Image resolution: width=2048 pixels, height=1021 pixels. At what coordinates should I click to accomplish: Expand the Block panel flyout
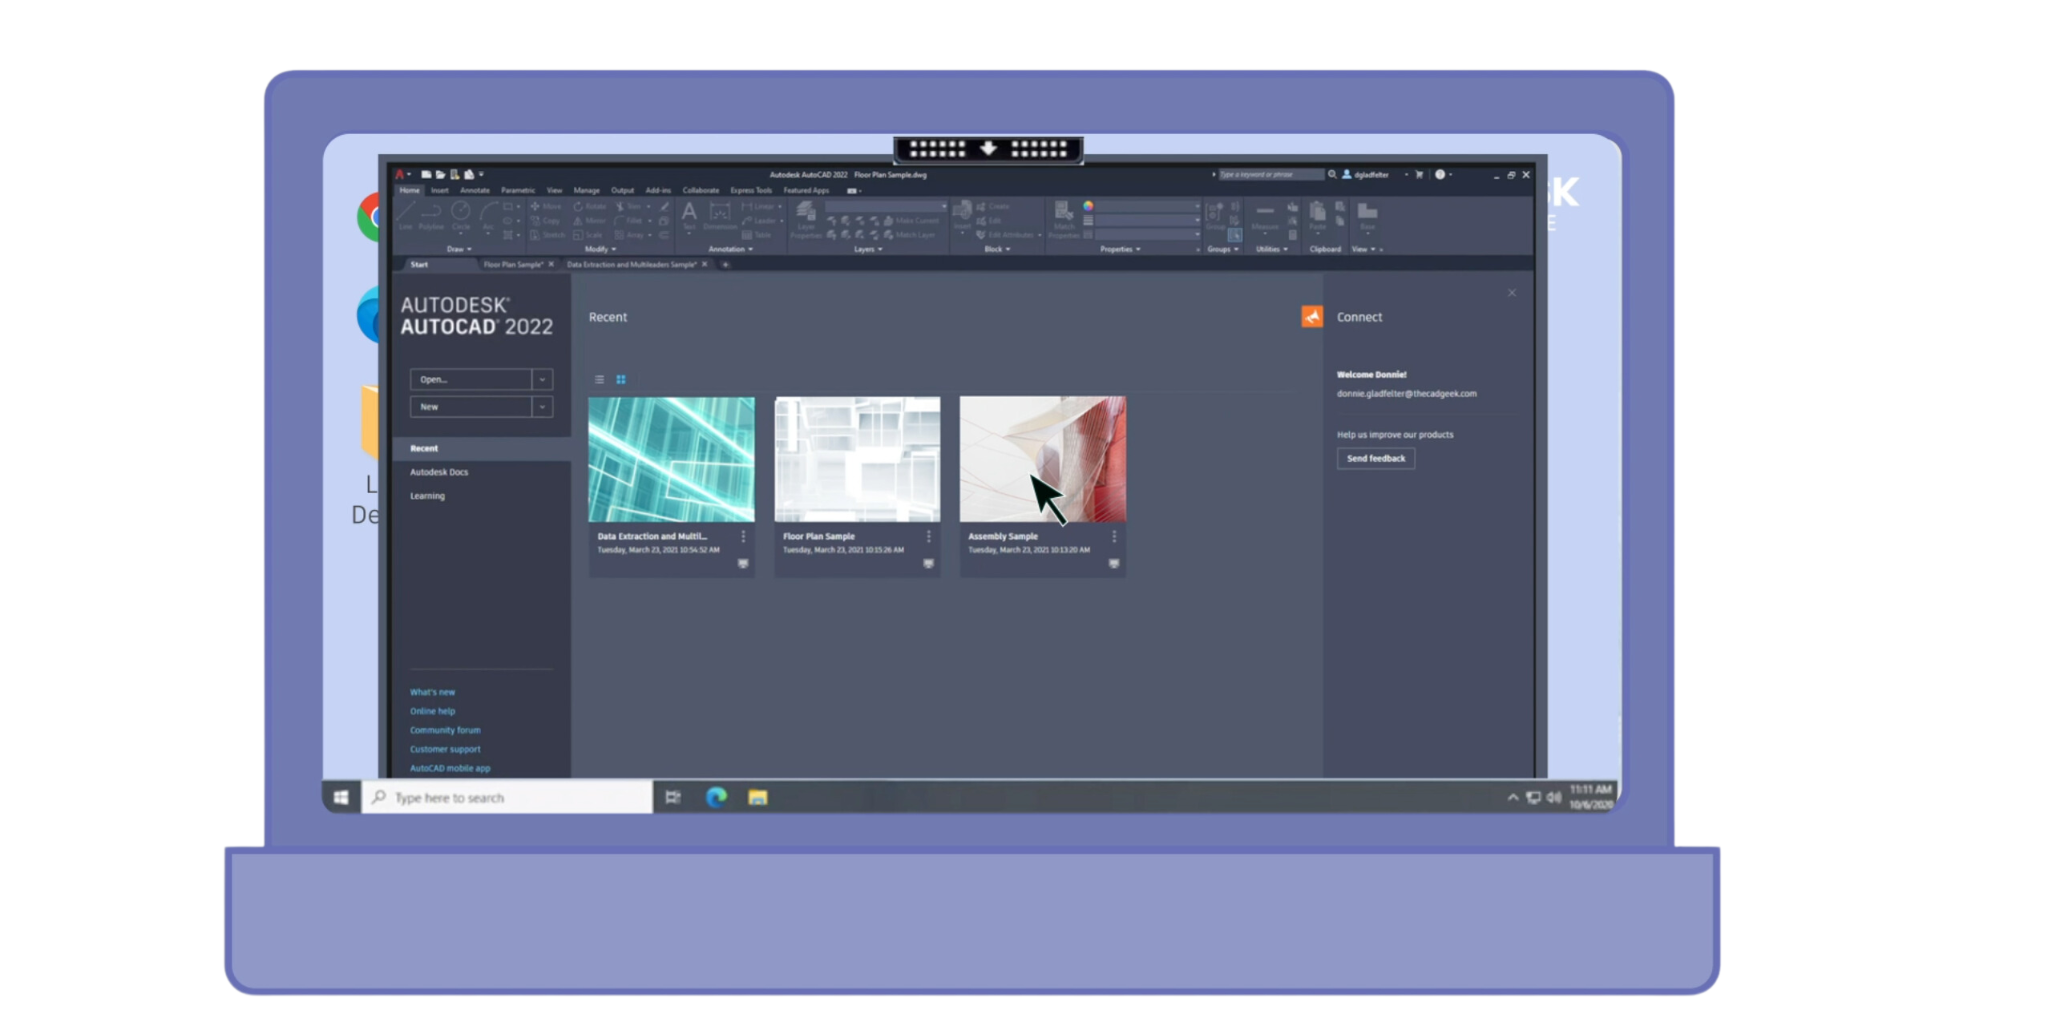(x=997, y=249)
